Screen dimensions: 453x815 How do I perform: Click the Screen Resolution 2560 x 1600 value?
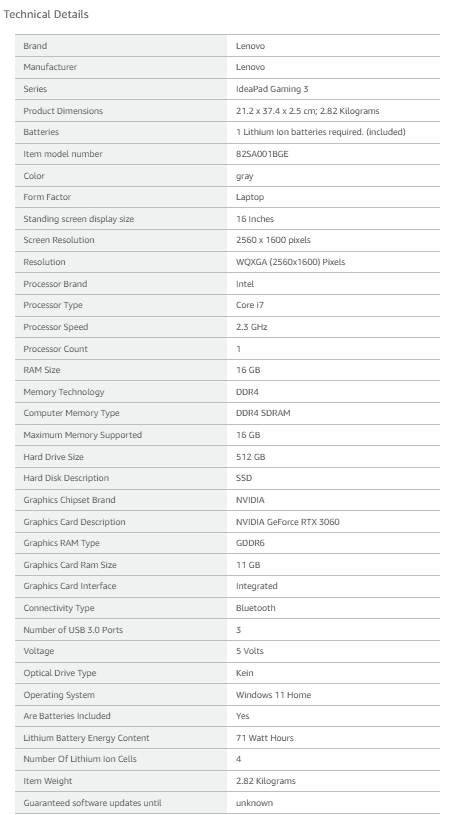click(273, 240)
